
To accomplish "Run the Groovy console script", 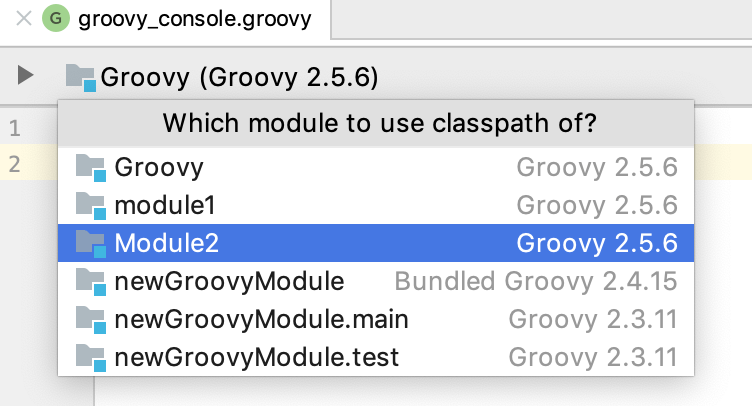I will coord(26,75).
